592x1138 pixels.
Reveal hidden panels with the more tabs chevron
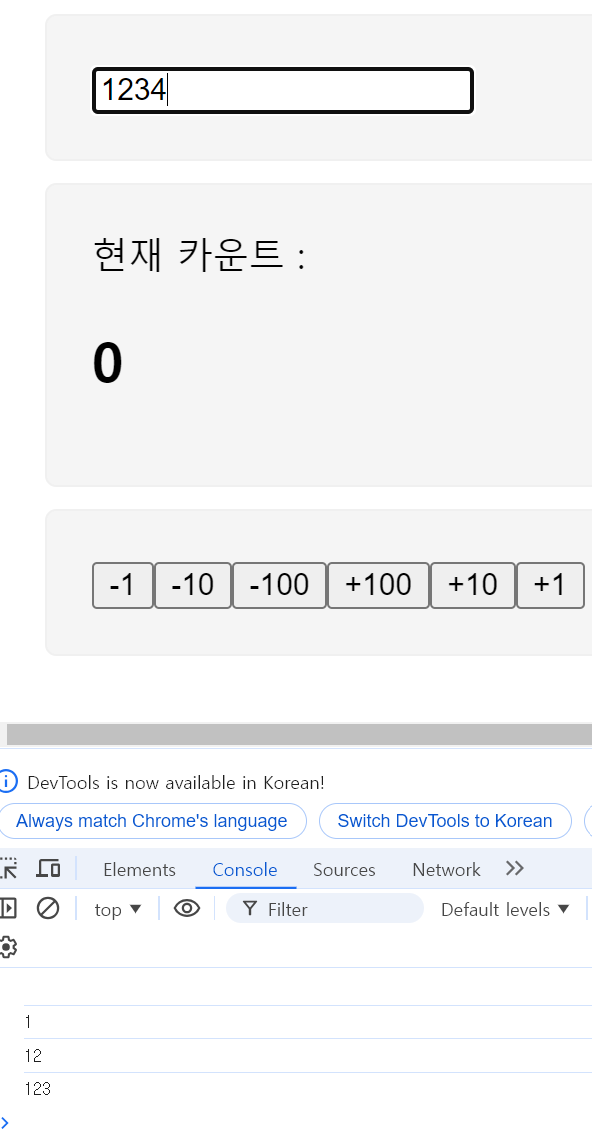pyautogui.click(x=514, y=868)
